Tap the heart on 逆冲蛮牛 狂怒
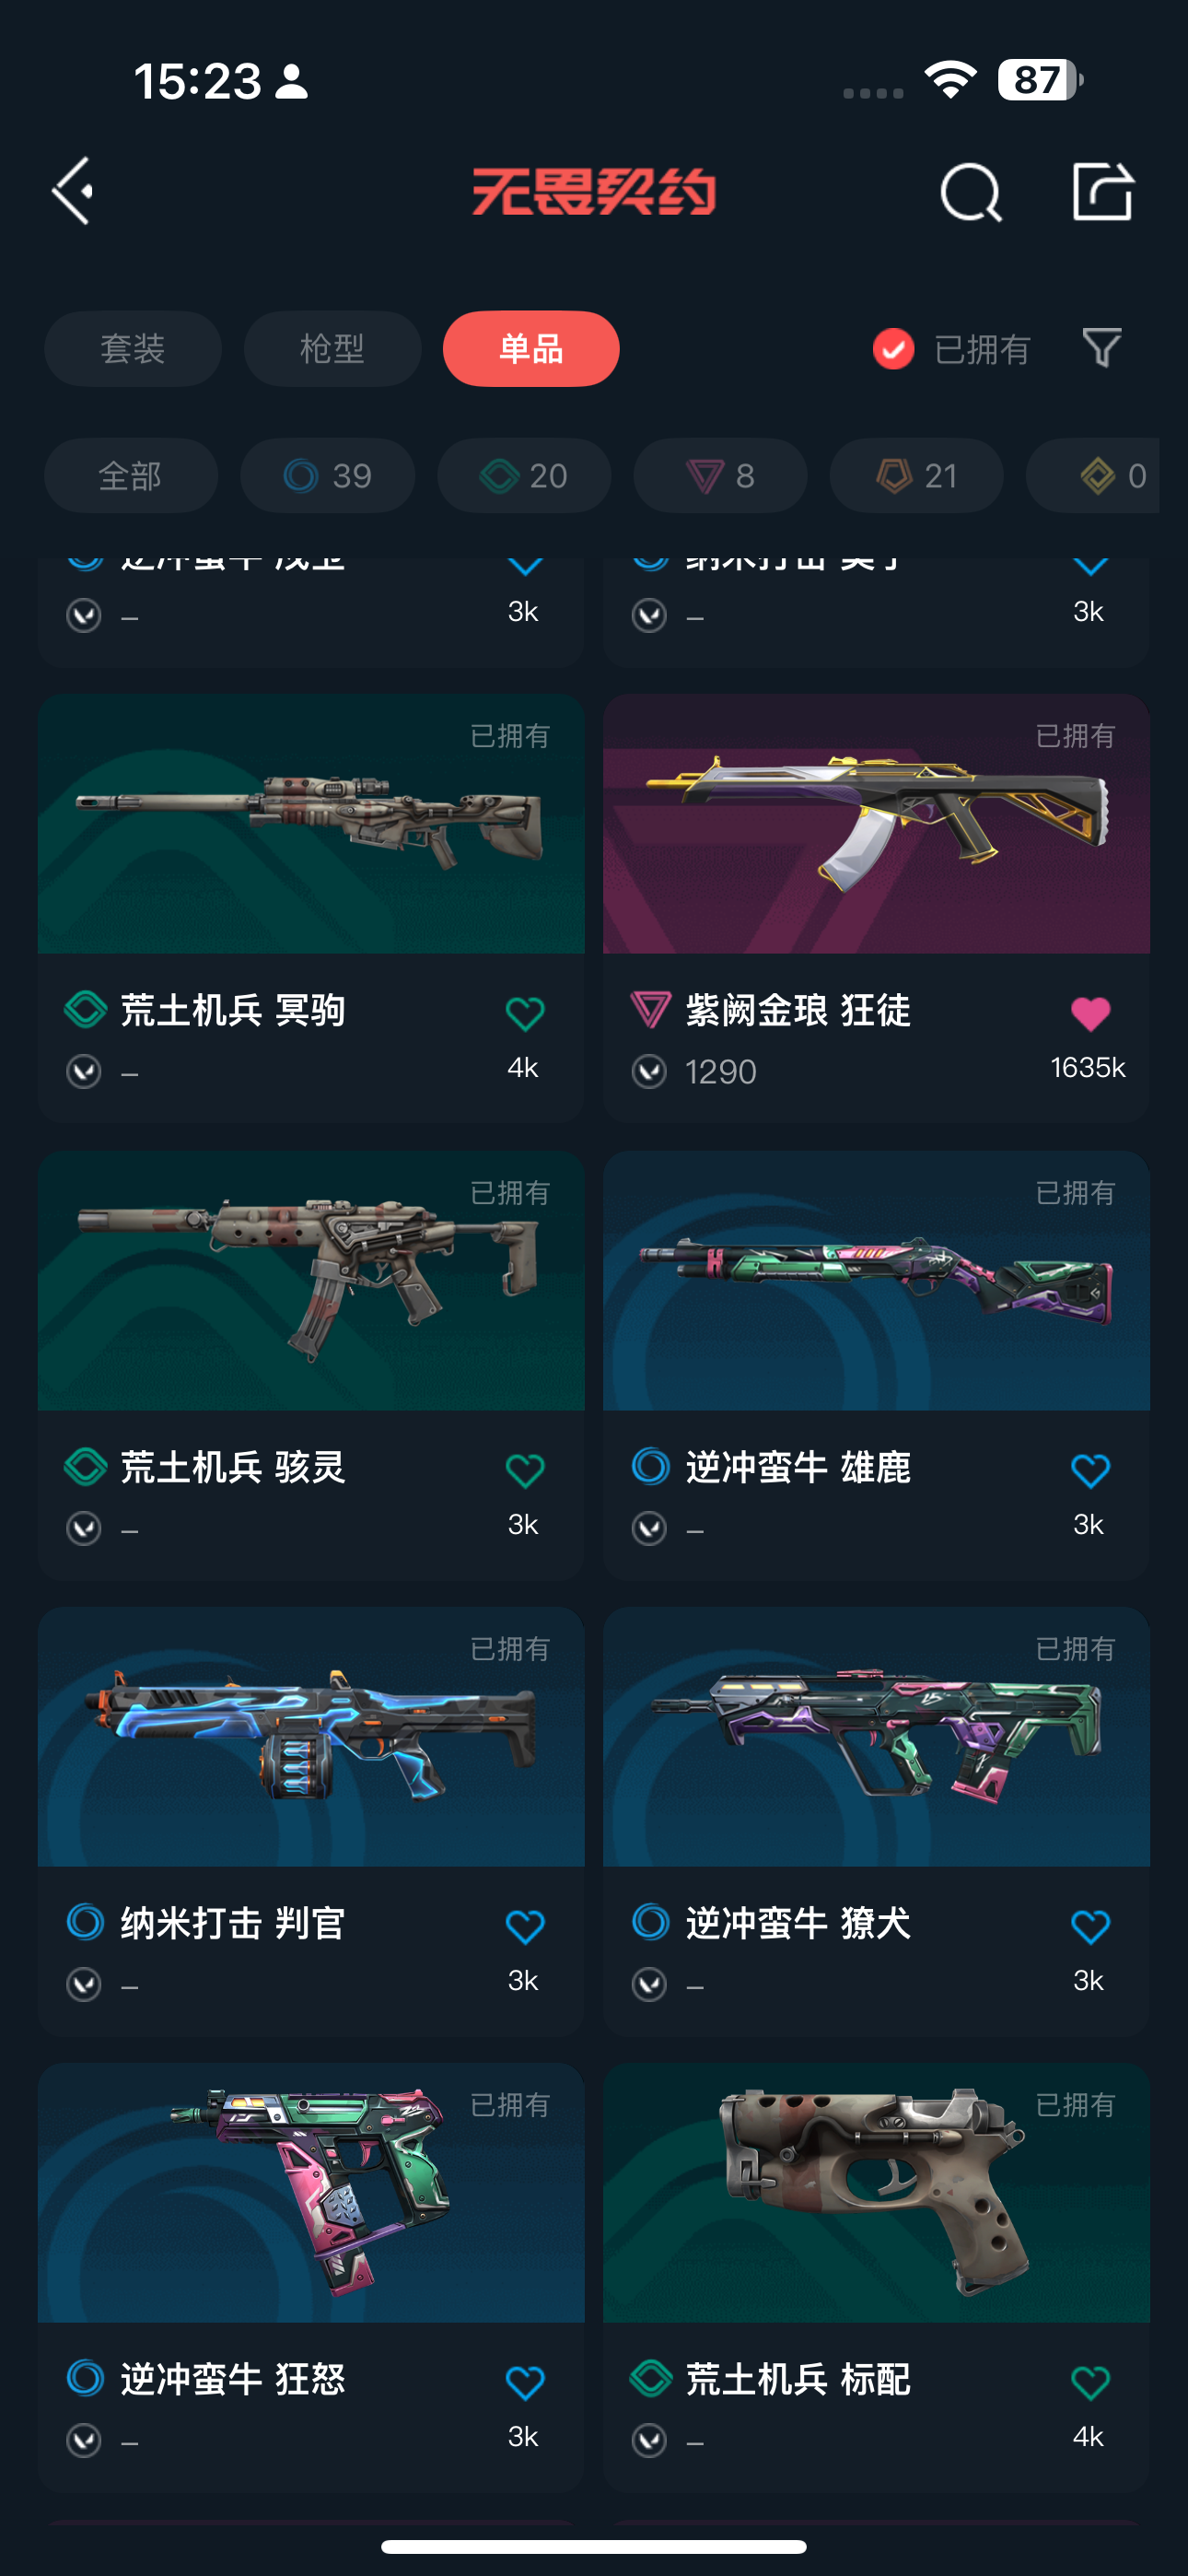The width and height of the screenshot is (1188, 2576). (525, 2382)
